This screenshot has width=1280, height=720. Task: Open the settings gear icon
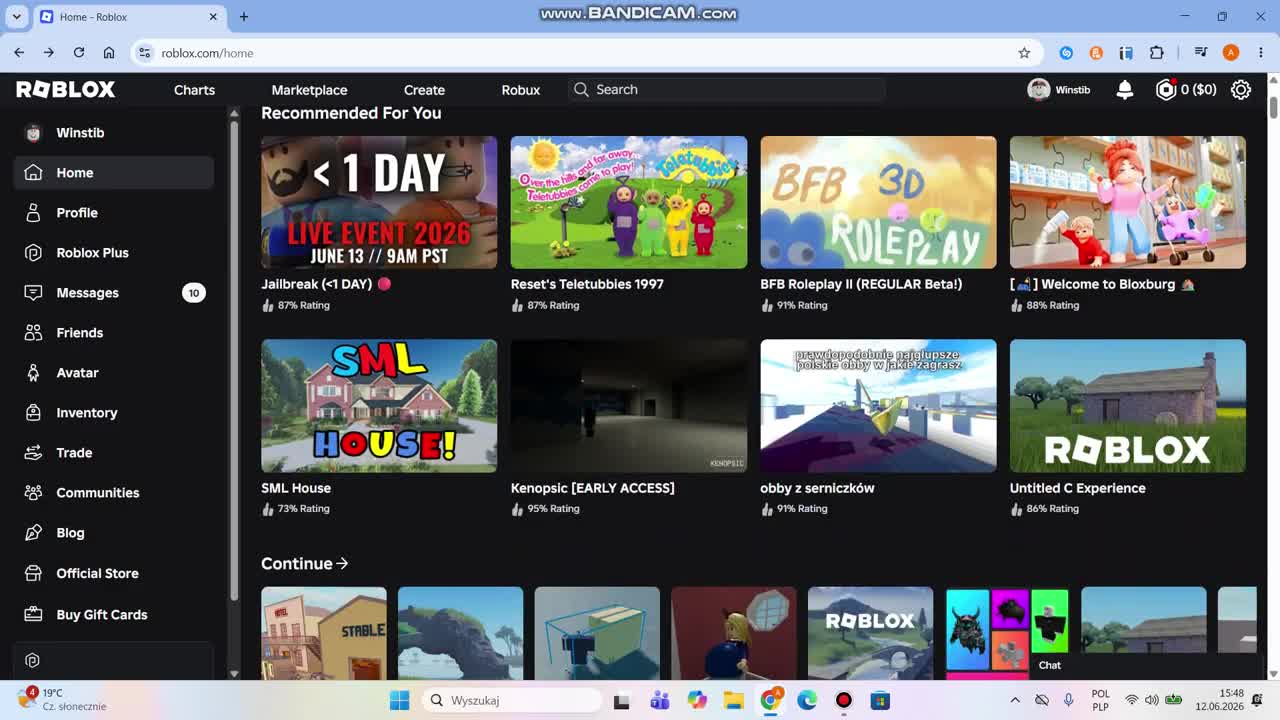[1241, 90]
